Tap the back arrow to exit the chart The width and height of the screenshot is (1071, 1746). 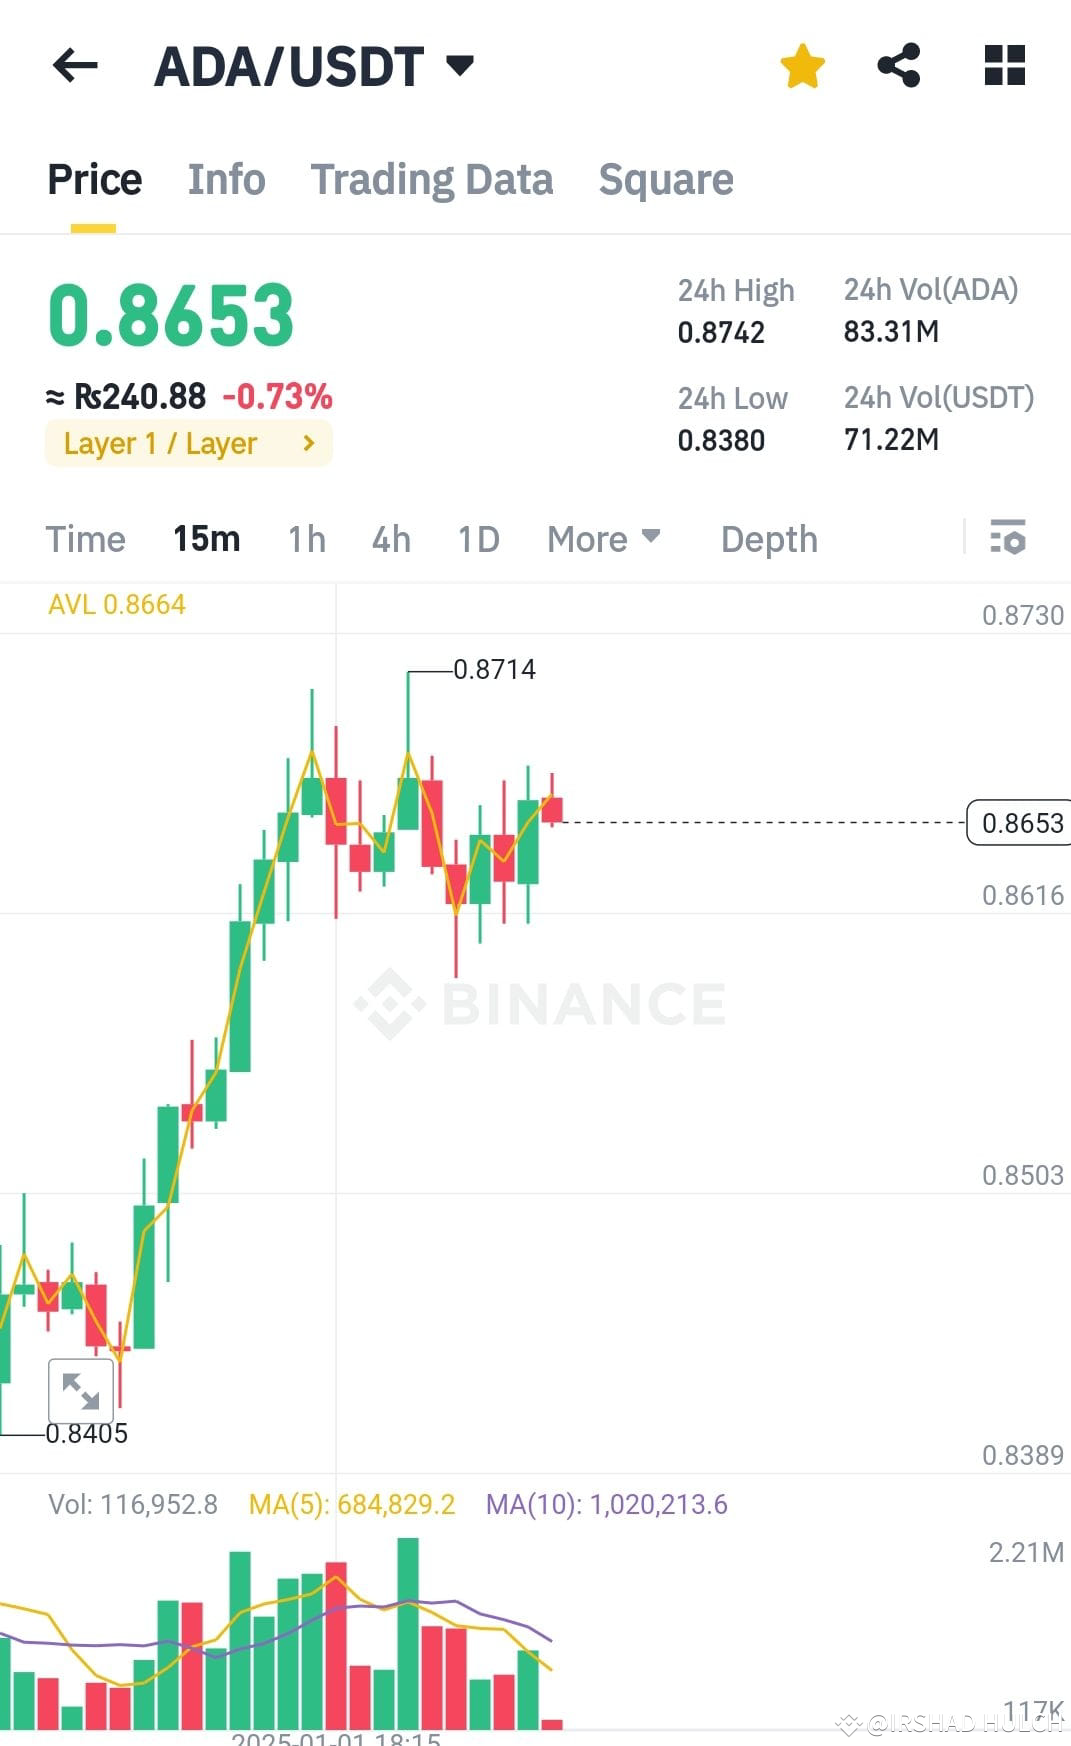coord(75,66)
